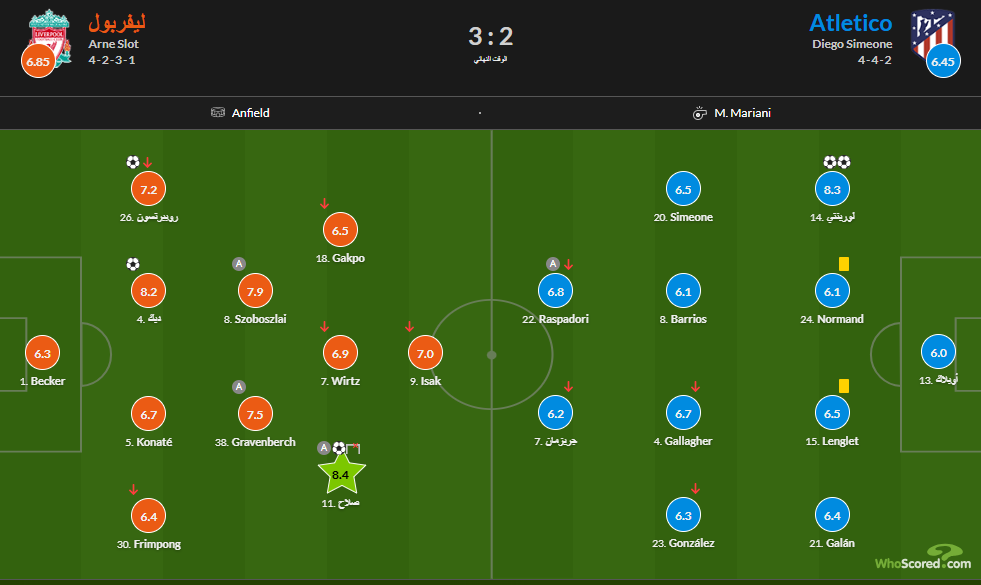Click Atletico's 6.45 team rating badge

coord(943,61)
